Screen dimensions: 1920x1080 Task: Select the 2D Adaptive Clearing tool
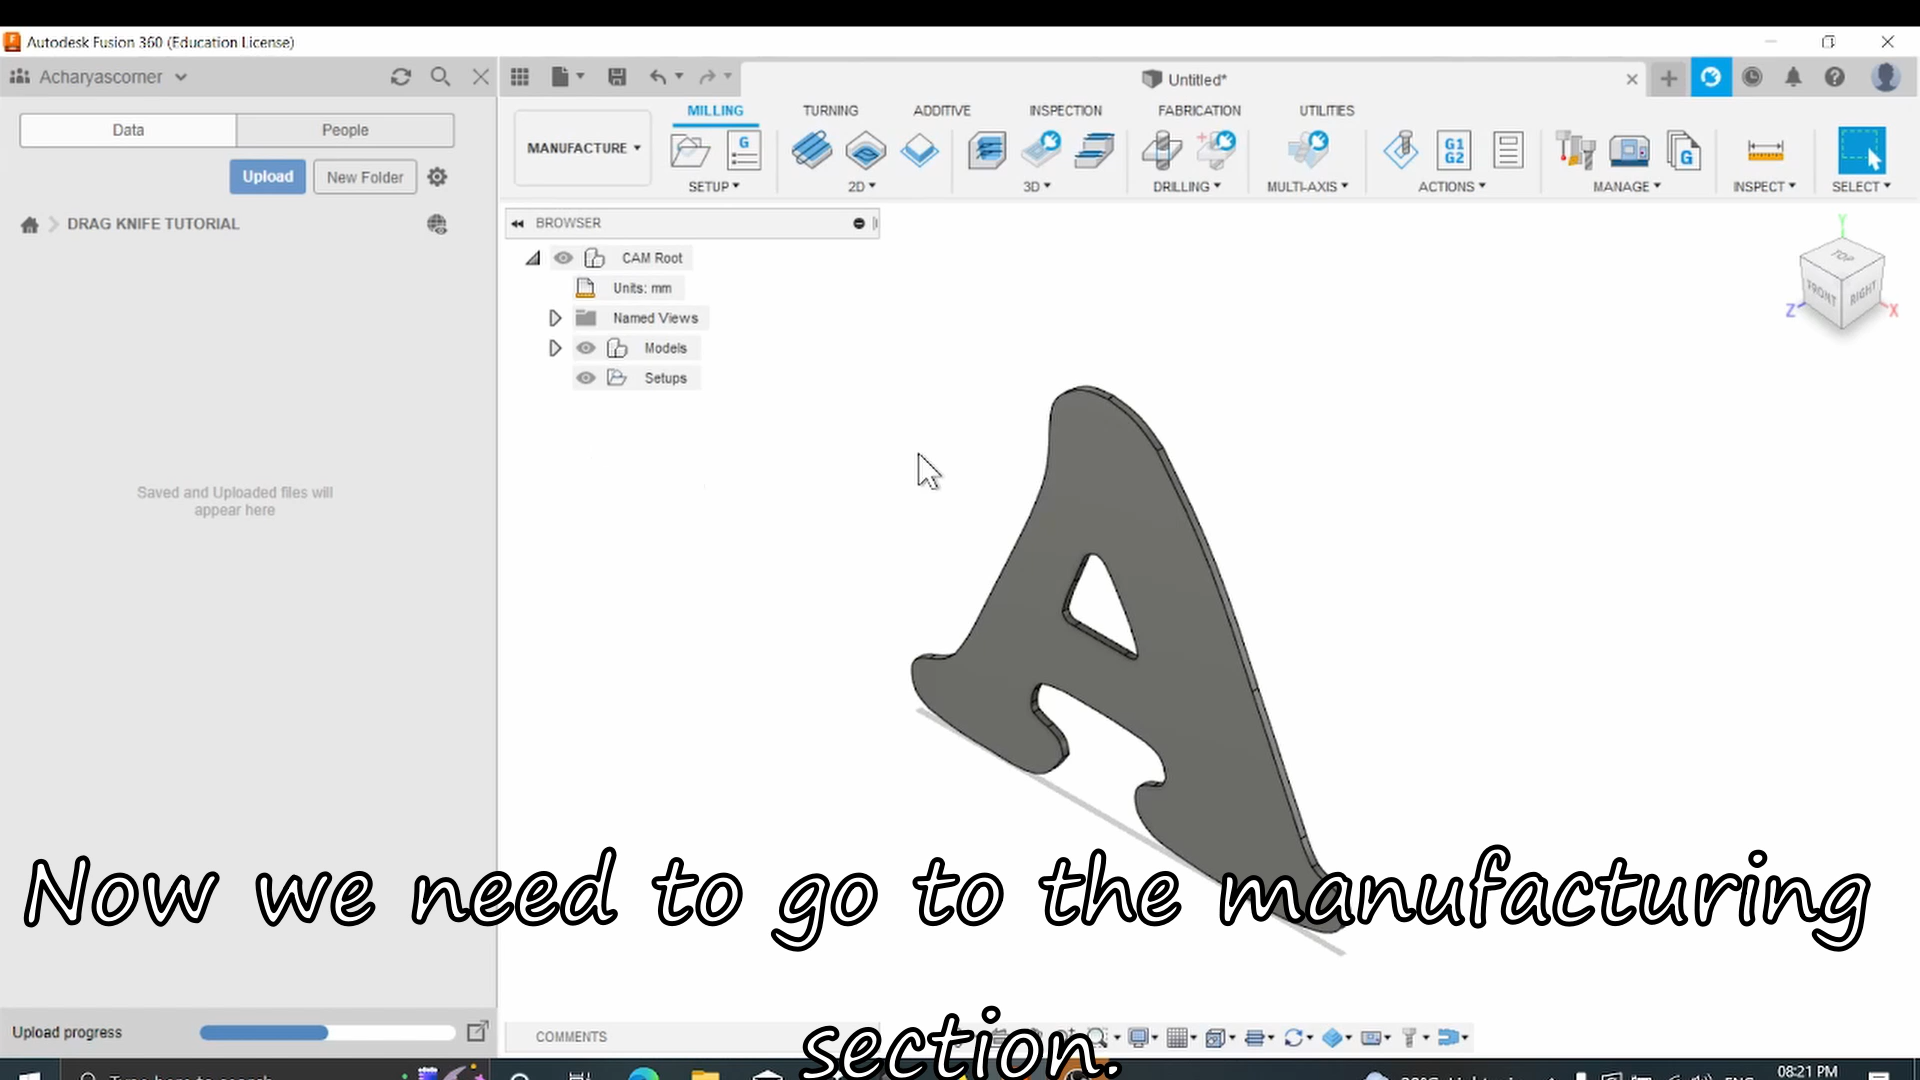tap(812, 150)
